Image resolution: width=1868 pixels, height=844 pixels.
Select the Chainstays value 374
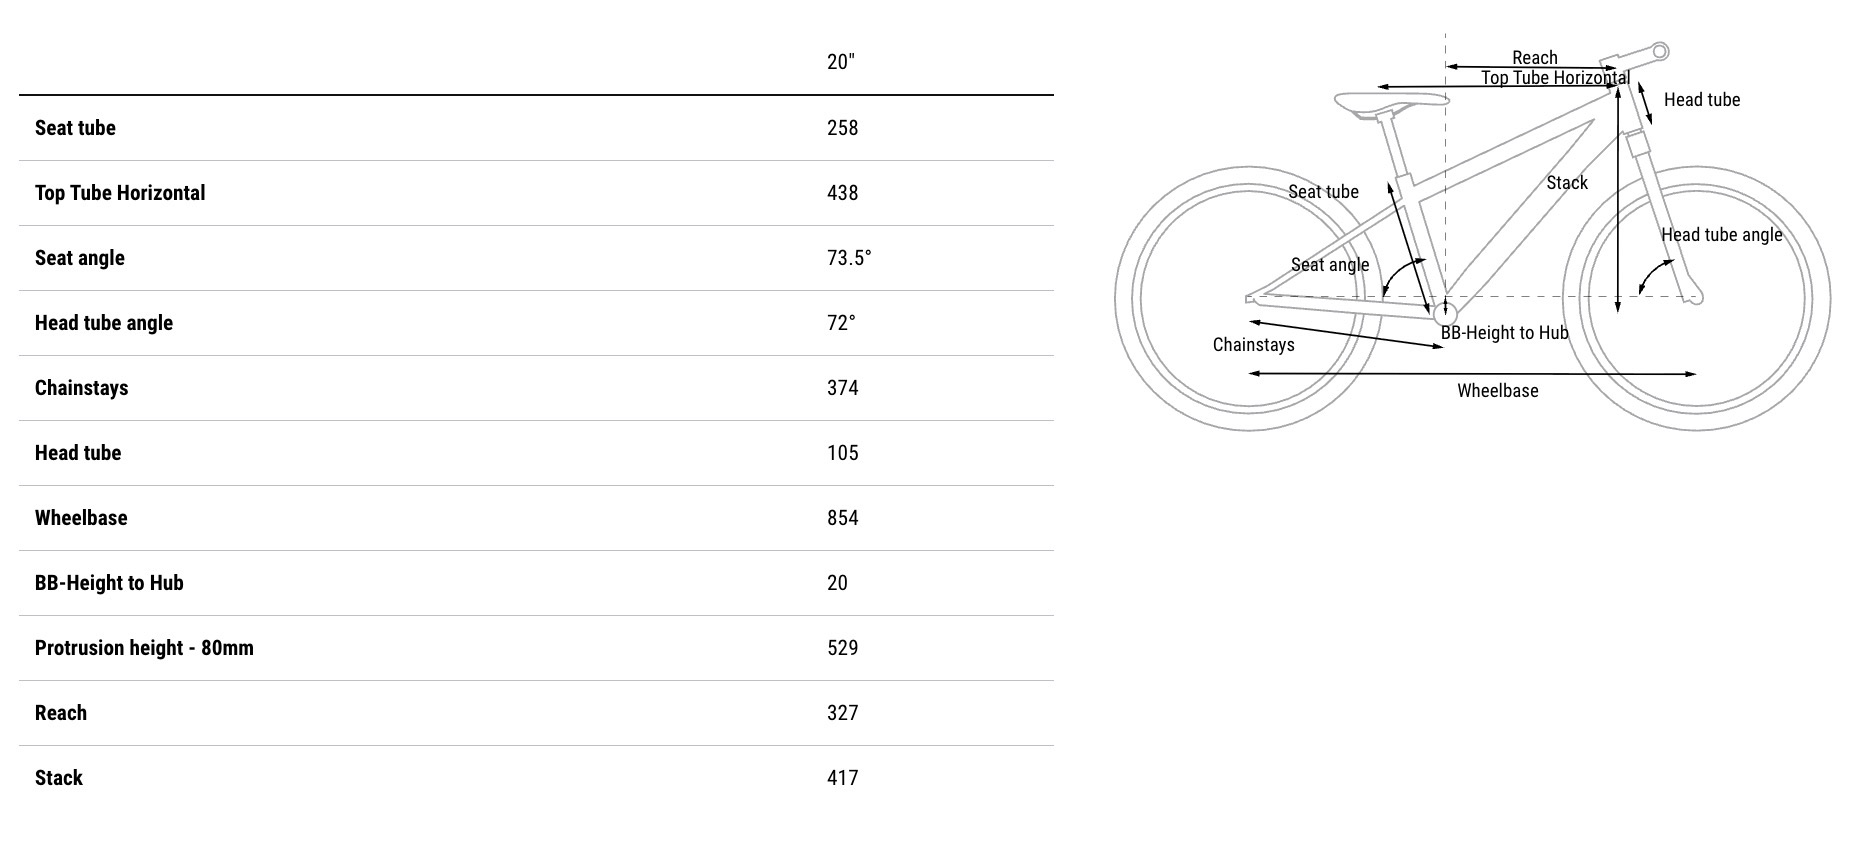tap(842, 388)
